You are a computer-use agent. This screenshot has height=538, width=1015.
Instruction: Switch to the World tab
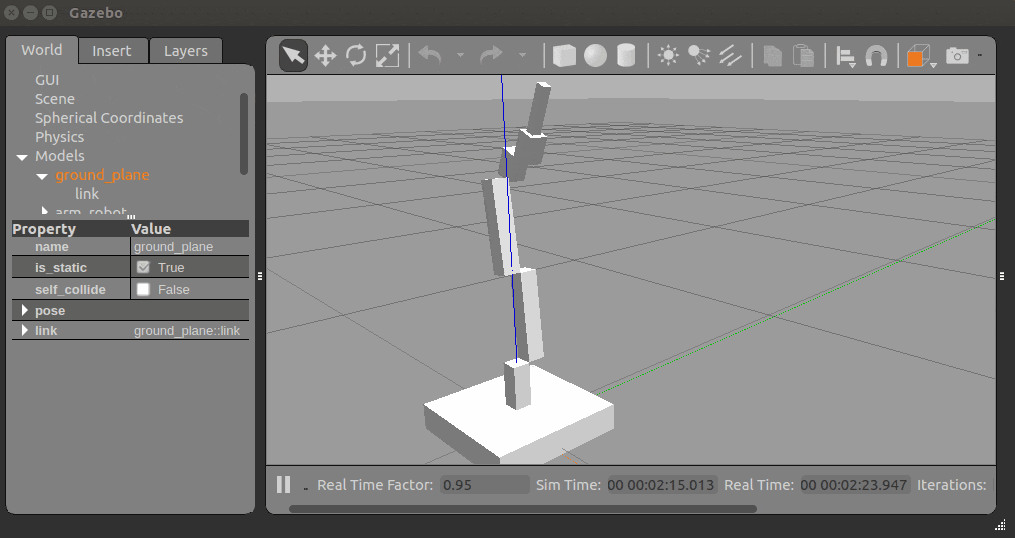click(x=41, y=50)
